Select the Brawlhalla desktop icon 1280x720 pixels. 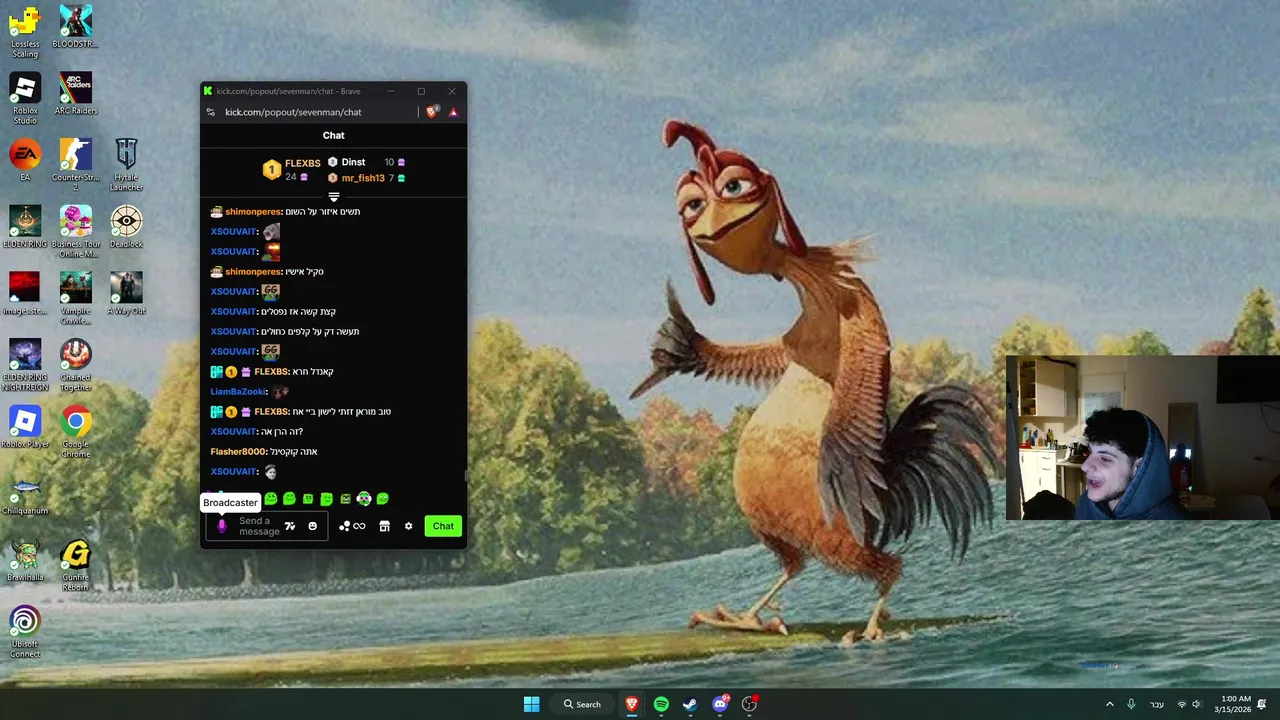pyautogui.click(x=25, y=562)
